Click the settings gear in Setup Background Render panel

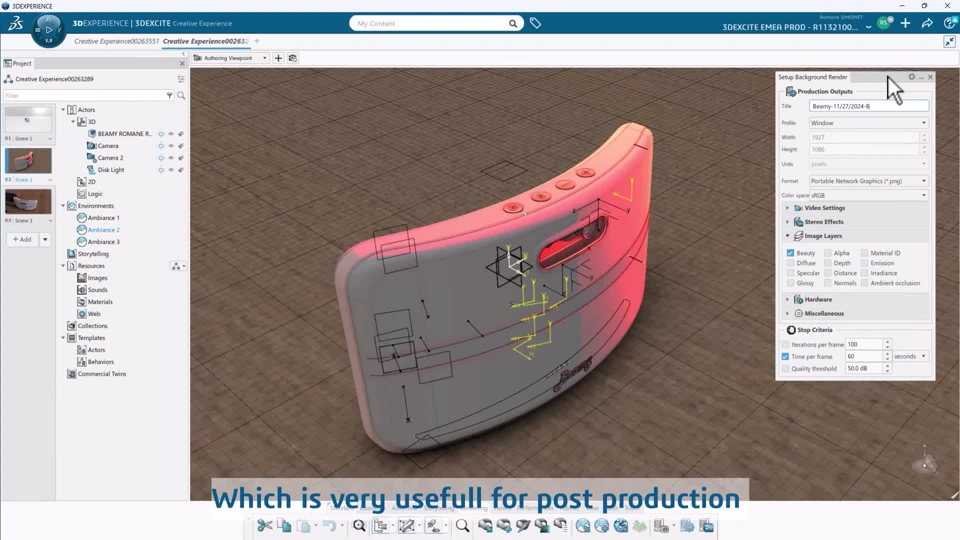click(912, 77)
